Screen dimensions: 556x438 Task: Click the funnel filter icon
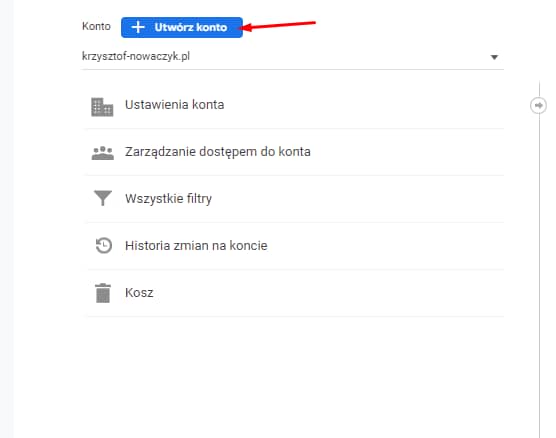pyautogui.click(x=103, y=198)
